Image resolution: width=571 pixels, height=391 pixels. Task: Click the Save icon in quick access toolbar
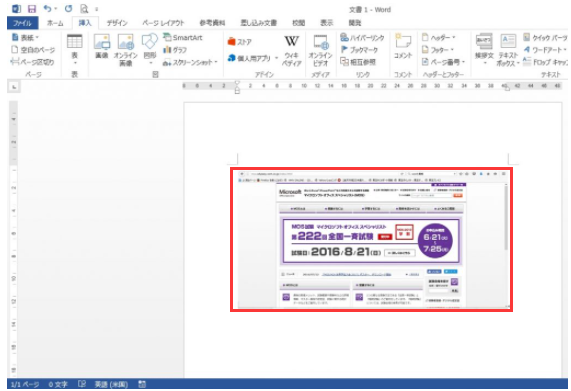tap(32, 9)
